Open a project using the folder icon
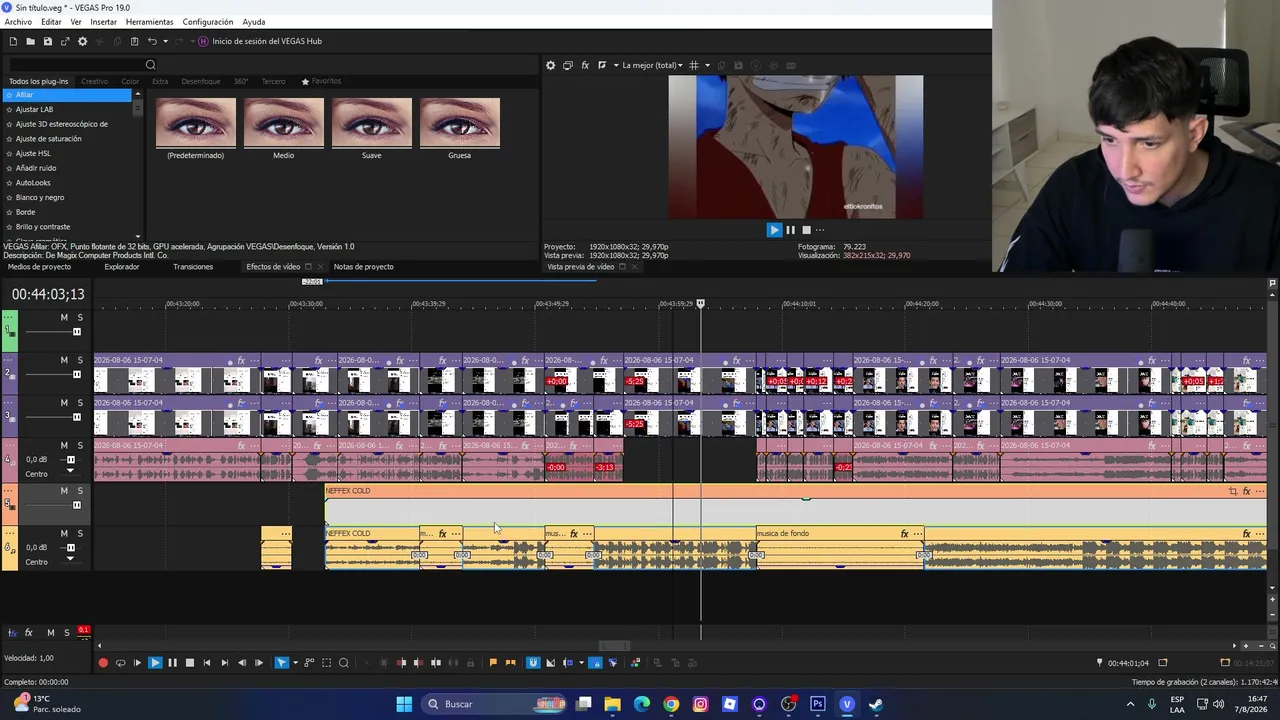Image resolution: width=1280 pixels, height=720 pixels. point(30,41)
